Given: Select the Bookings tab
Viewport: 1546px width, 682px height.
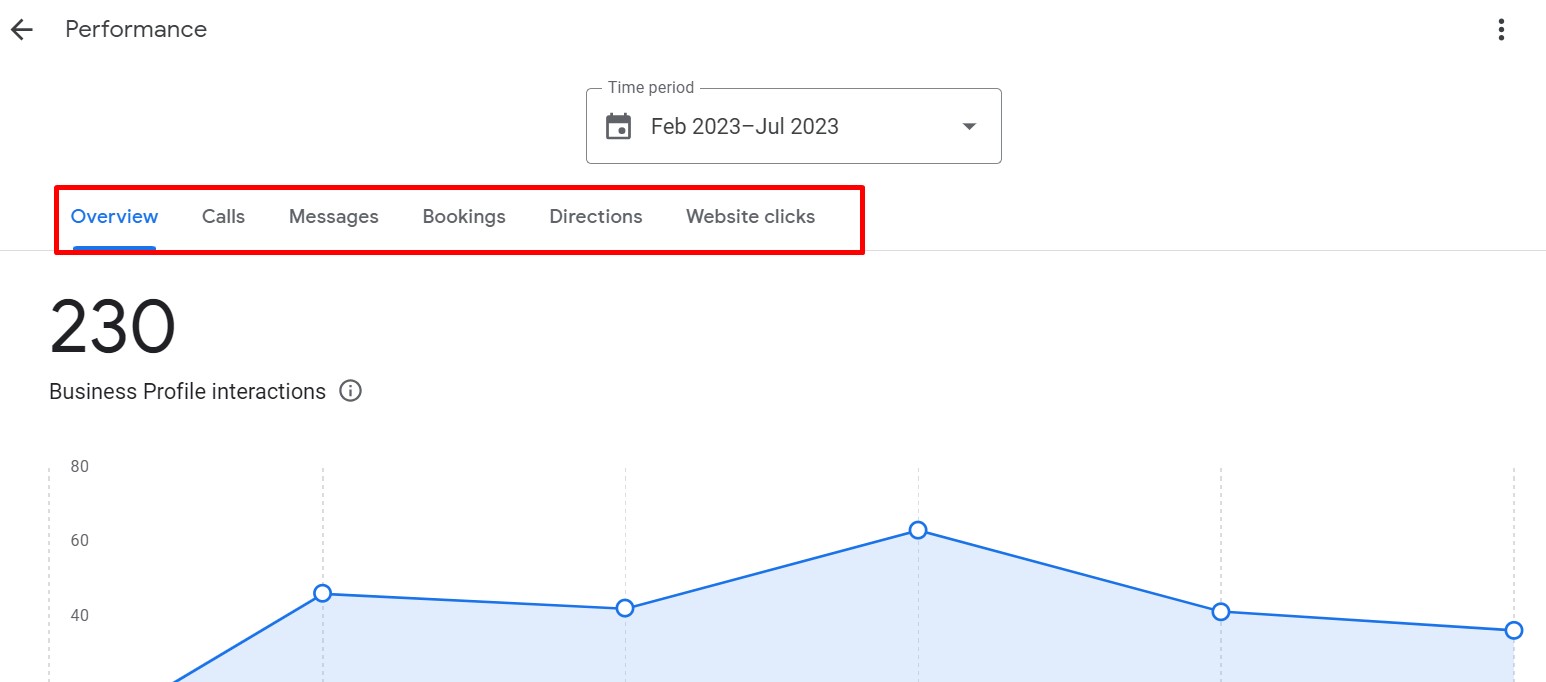Looking at the screenshot, I should pos(464,217).
